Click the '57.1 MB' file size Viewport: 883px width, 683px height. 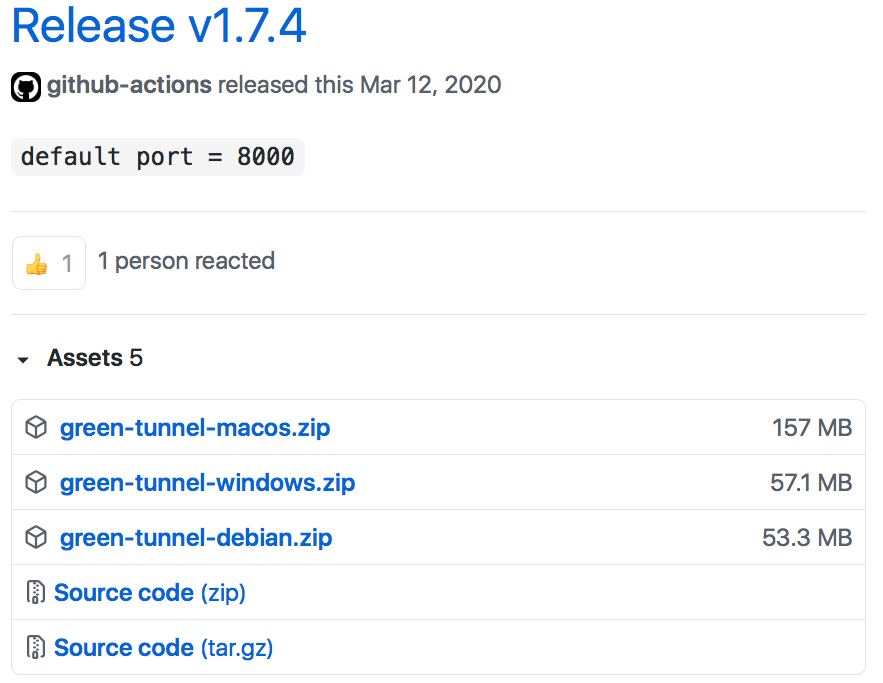(x=811, y=483)
